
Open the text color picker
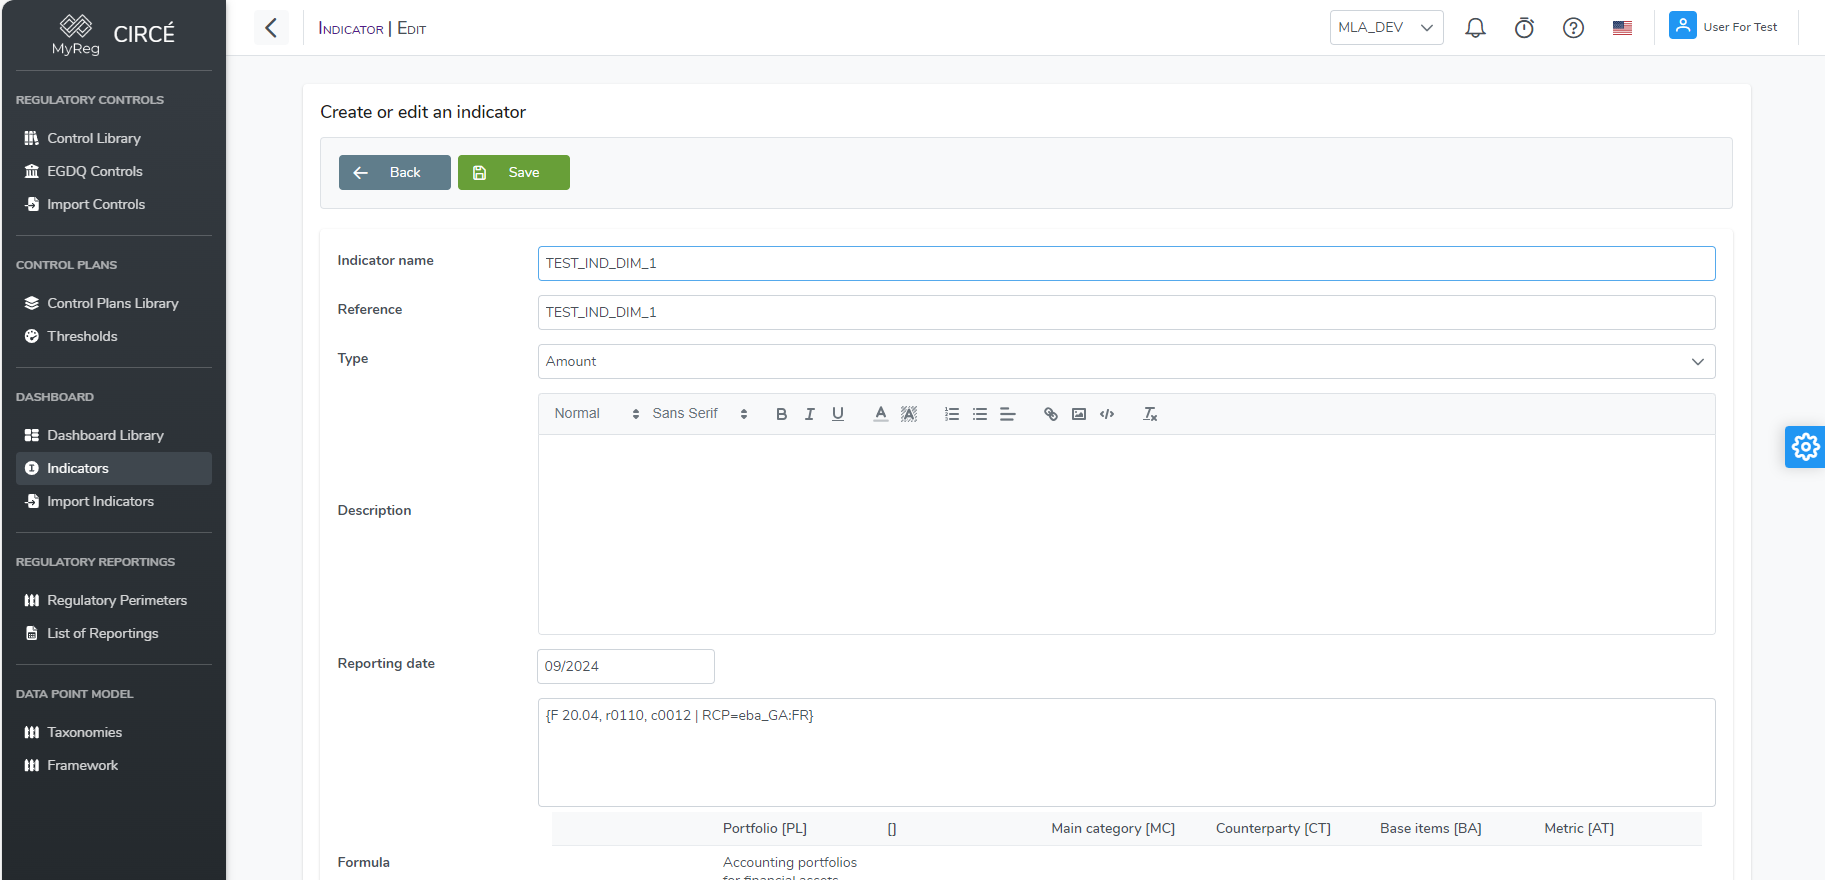880,414
